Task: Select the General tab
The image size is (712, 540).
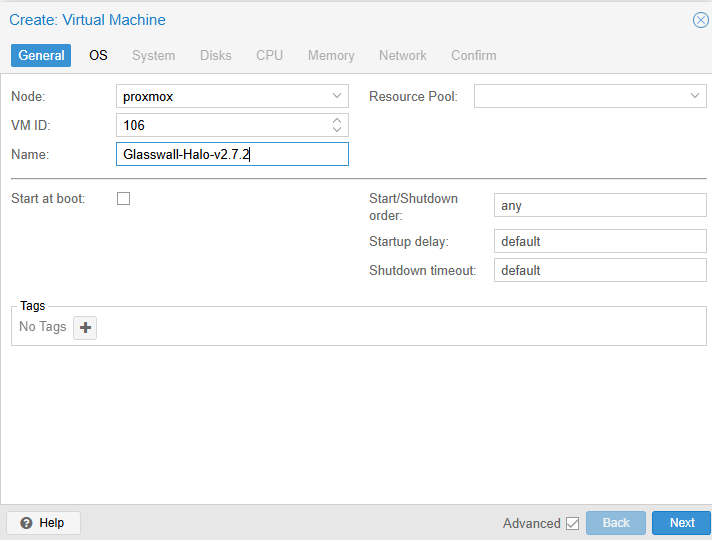Action: 41,55
